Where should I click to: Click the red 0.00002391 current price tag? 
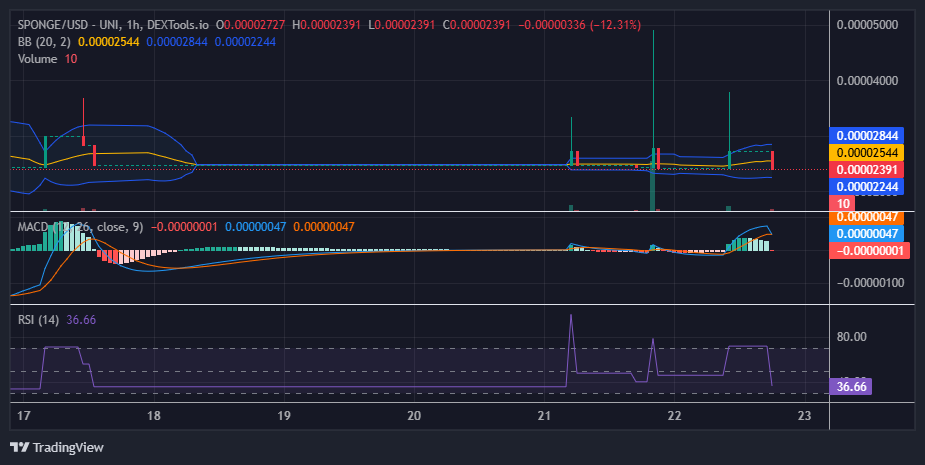pyautogui.click(x=867, y=170)
